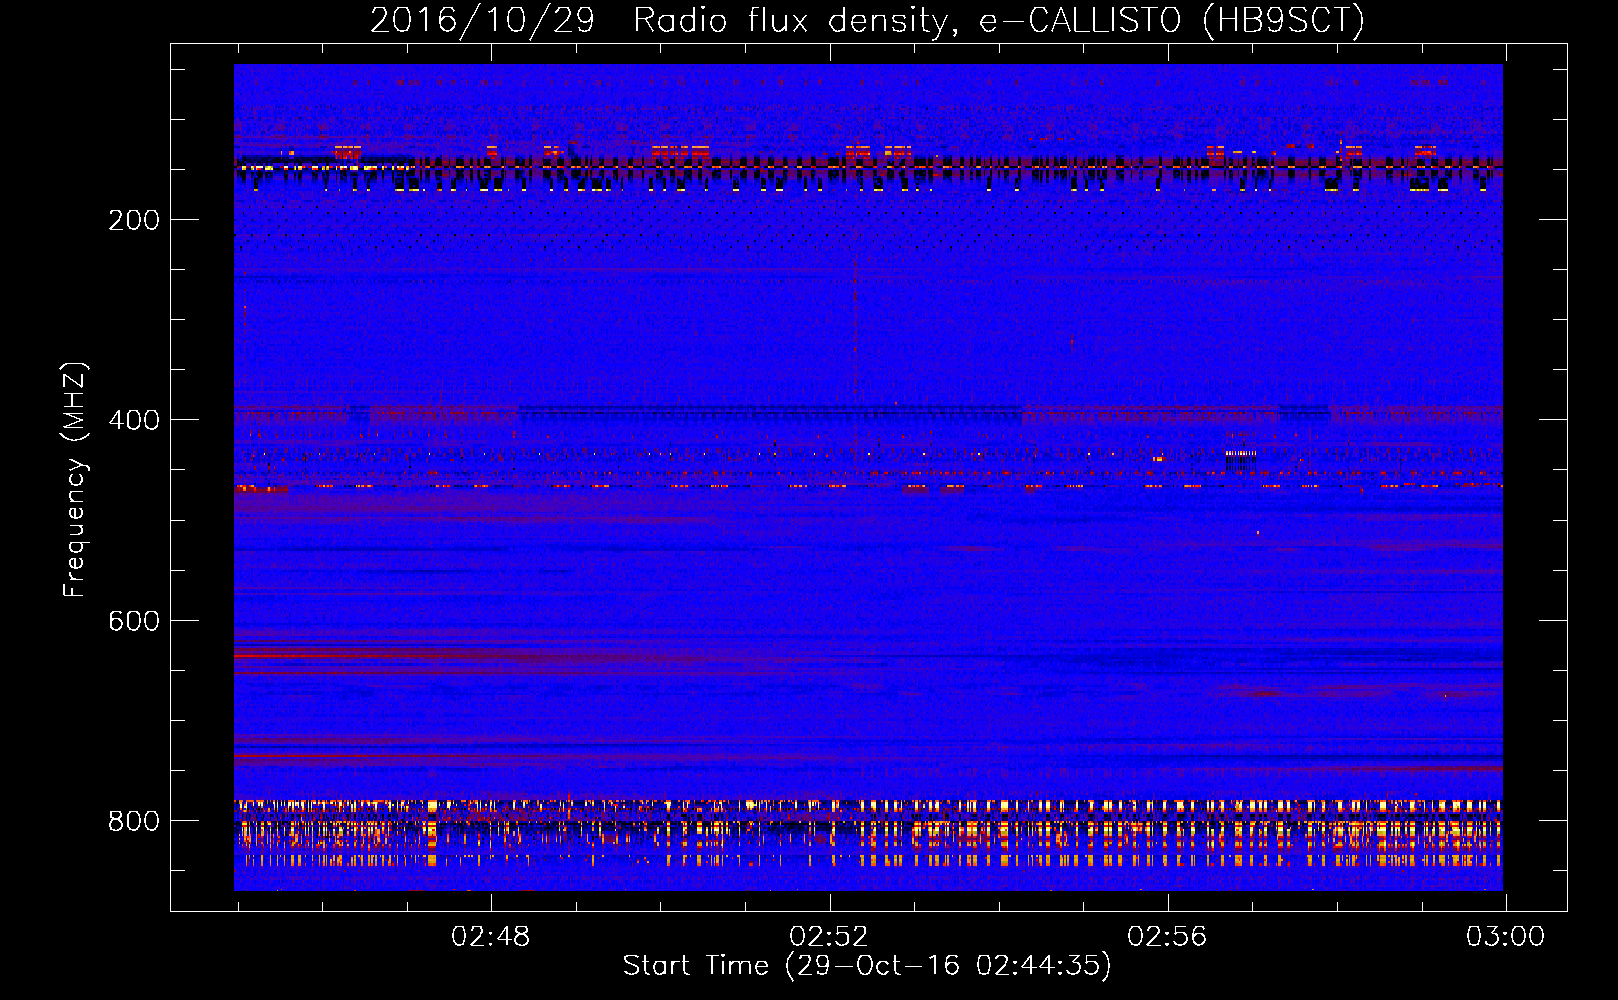1618x1000 pixels.
Task: Click the 02:52 time tick label
Action: click(x=829, y=937)
